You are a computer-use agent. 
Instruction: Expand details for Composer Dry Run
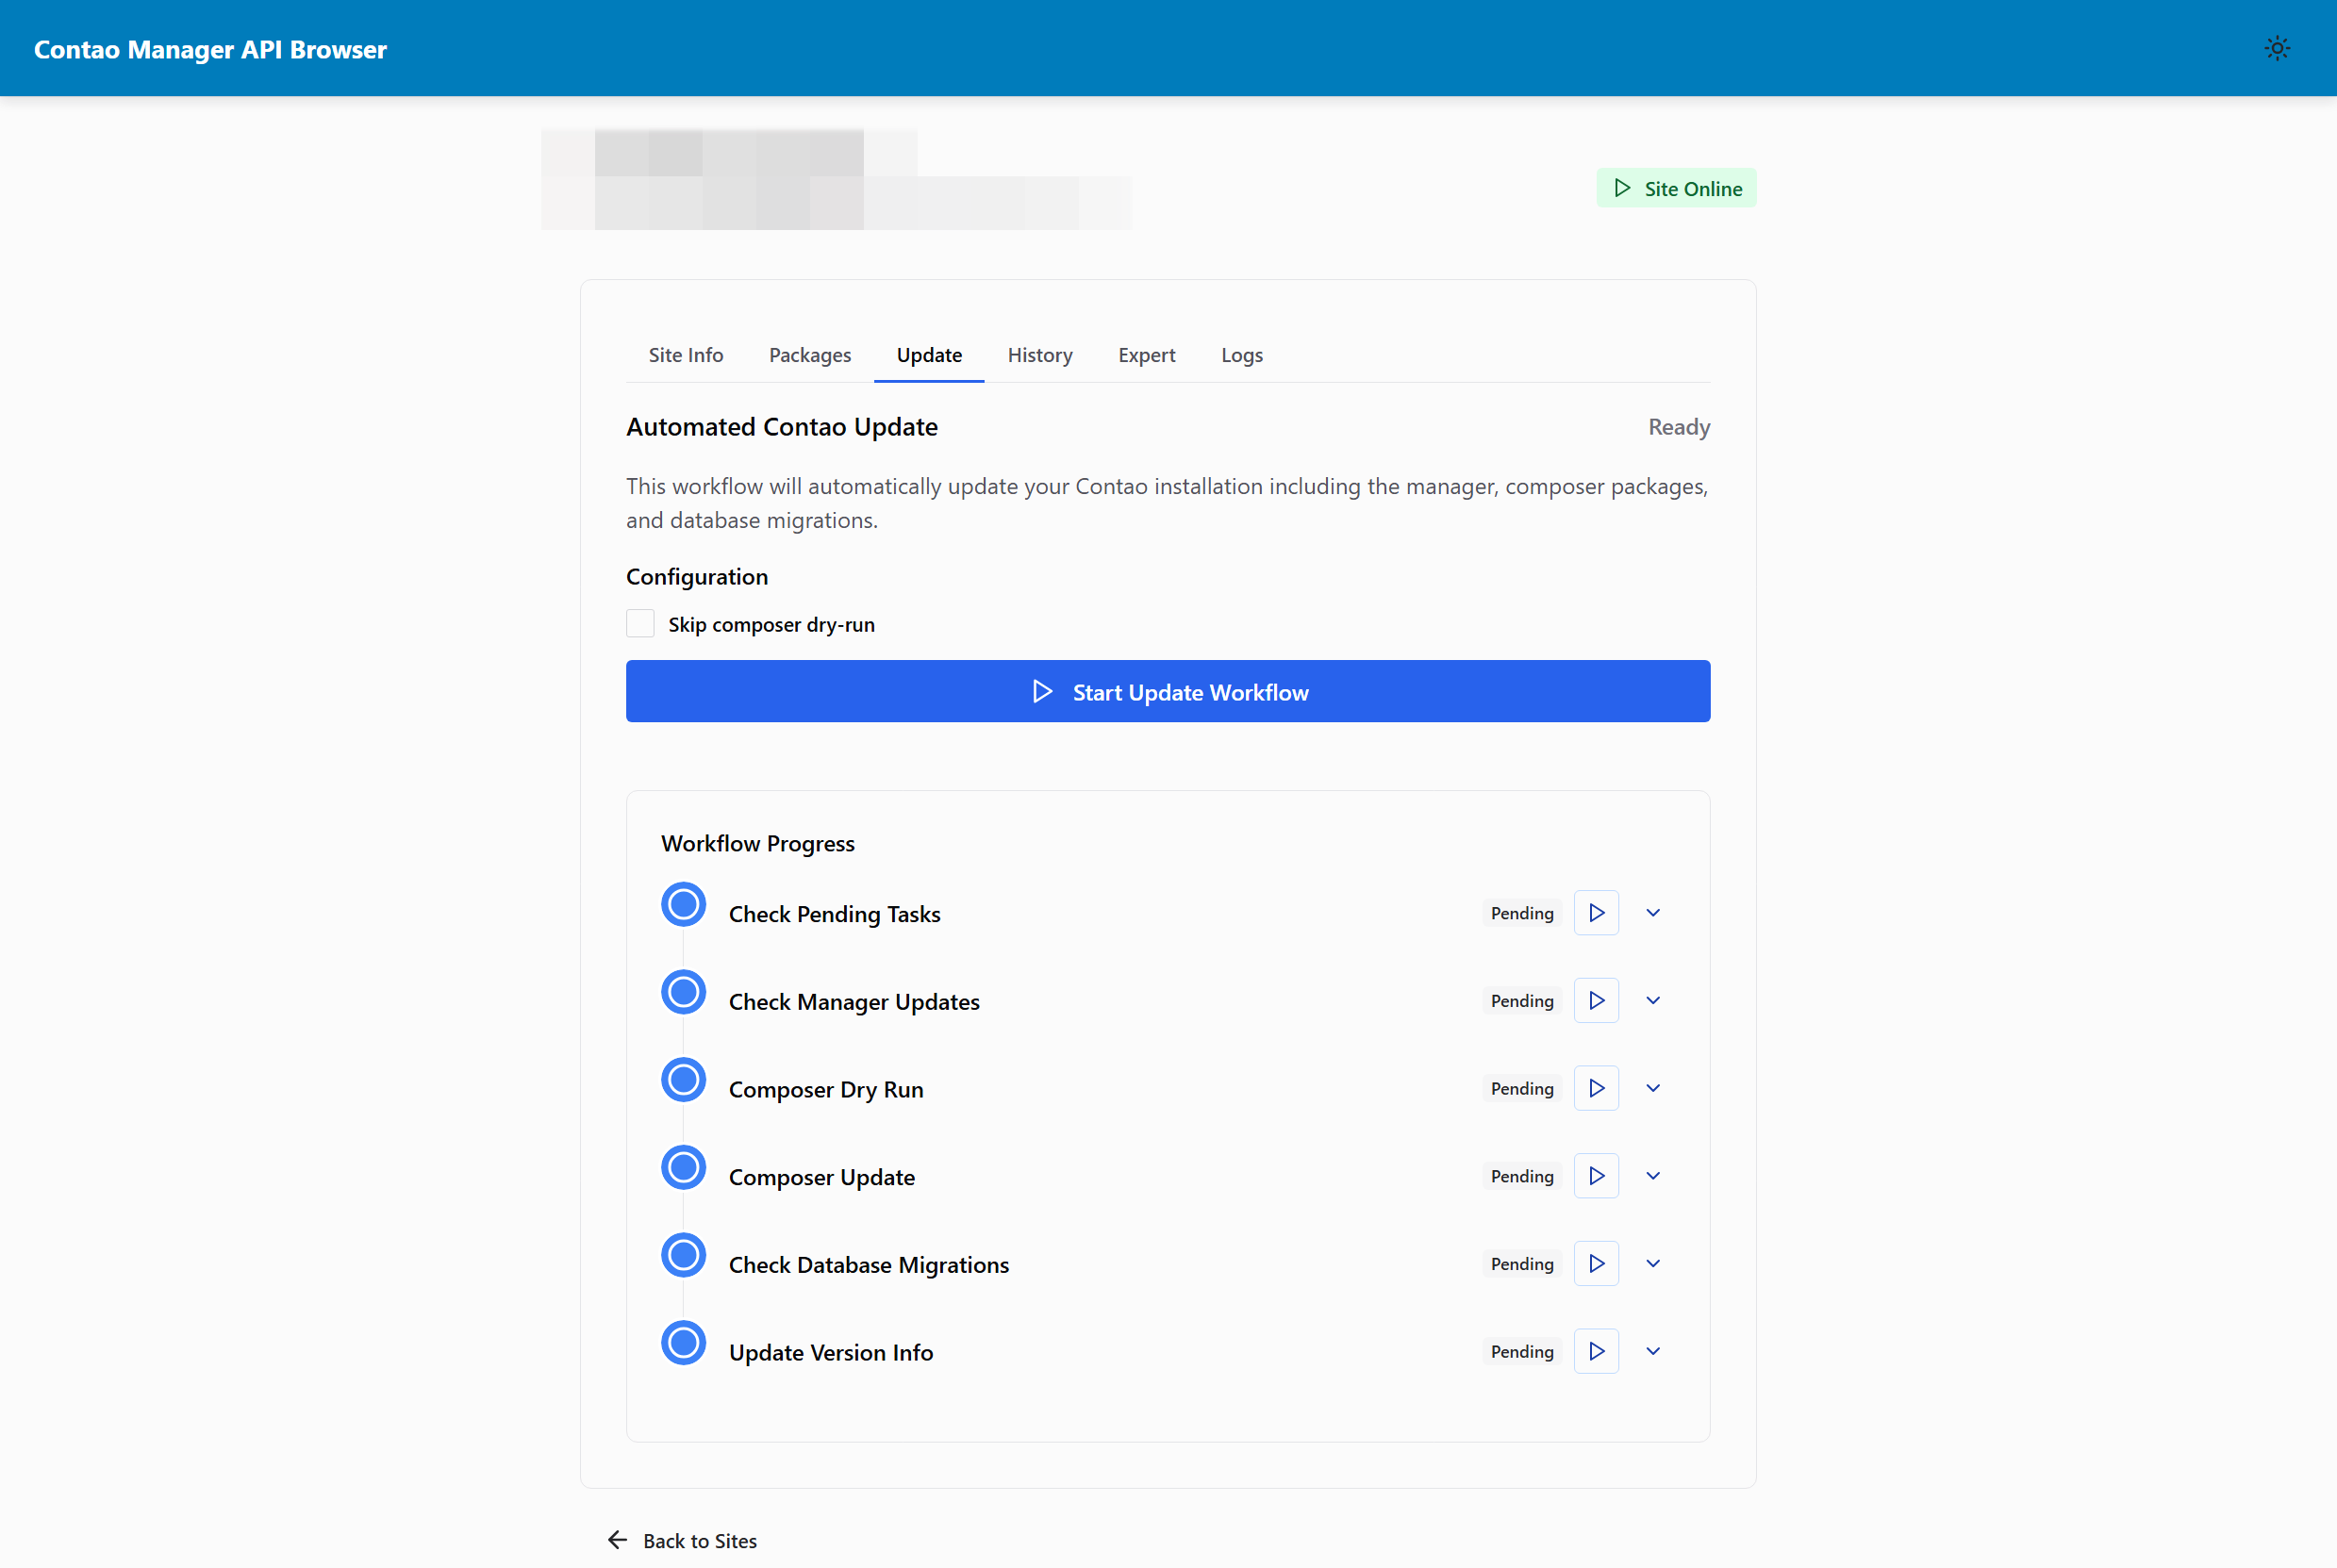pos(1653,1088)
